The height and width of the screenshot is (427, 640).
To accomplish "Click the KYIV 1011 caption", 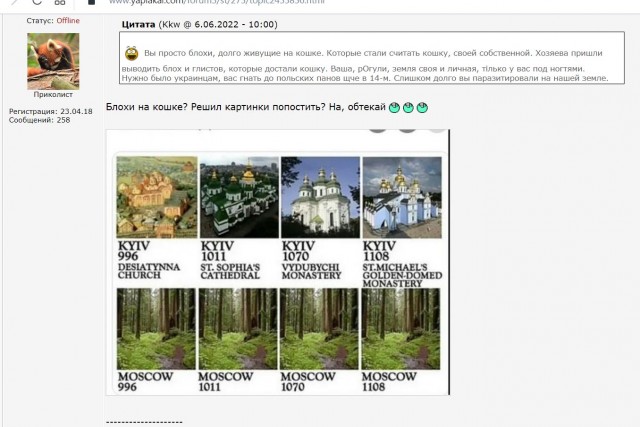I will coord(217,251).
